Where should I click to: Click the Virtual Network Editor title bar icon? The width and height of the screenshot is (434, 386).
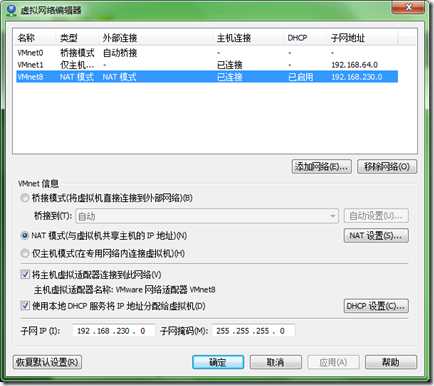coord(12,9)
